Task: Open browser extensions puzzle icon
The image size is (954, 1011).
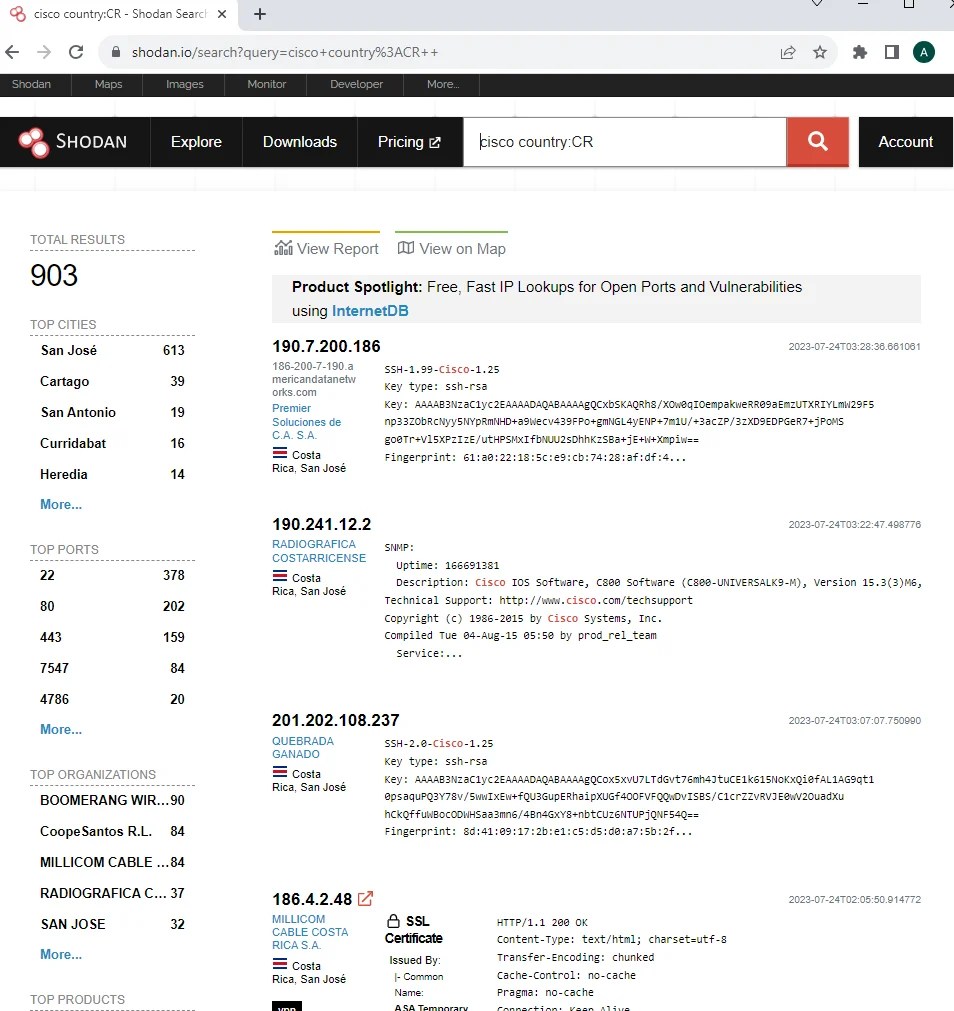Action: pos(860,52)
